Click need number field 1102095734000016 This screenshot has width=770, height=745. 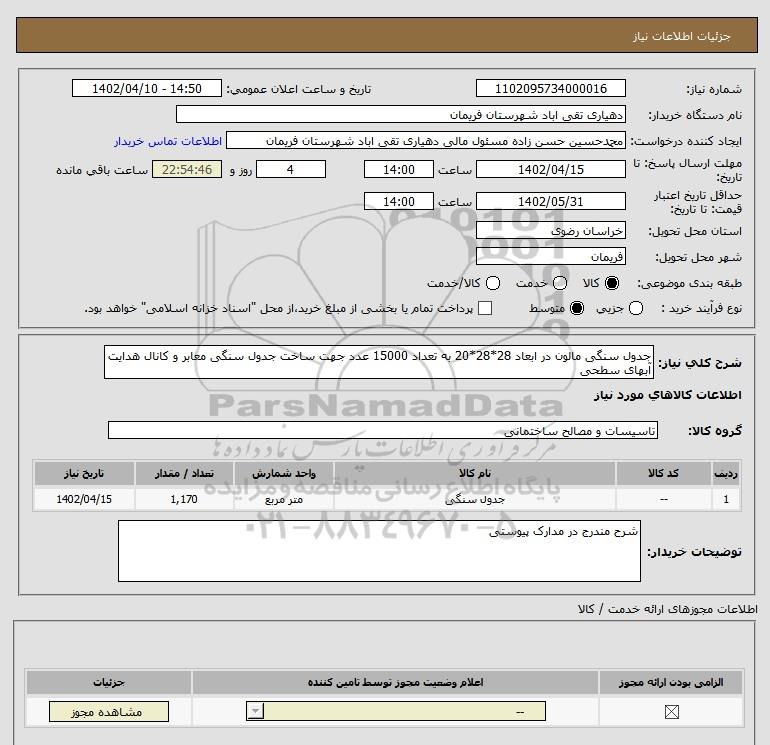coord(550,88)
